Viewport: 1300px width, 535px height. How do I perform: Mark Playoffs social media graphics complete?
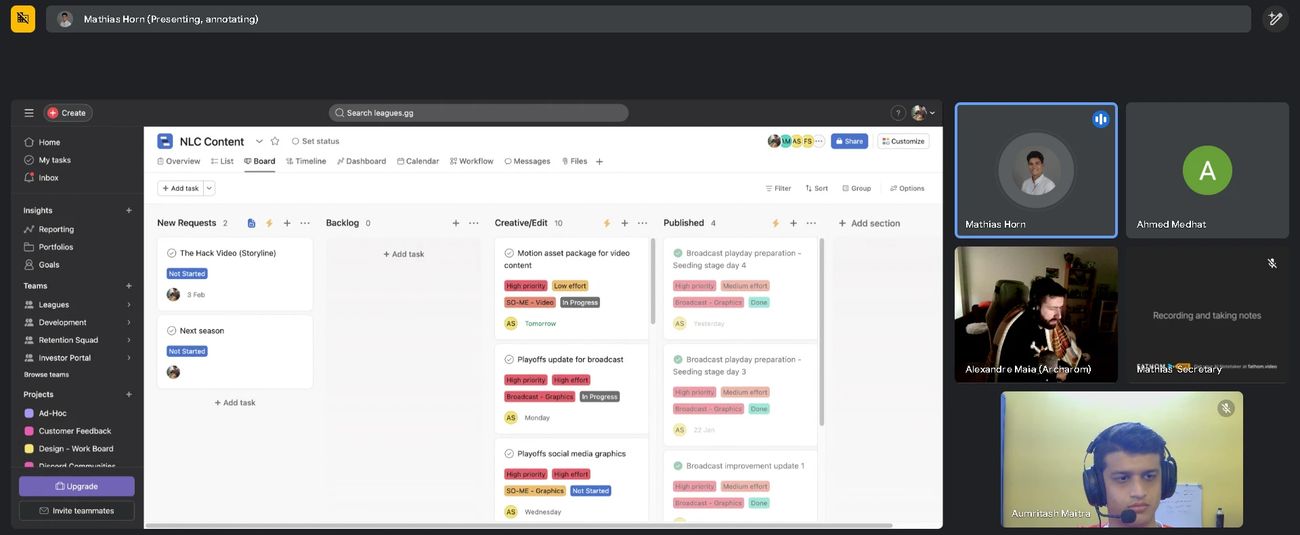pyautogui.click(x=509, y=454)
